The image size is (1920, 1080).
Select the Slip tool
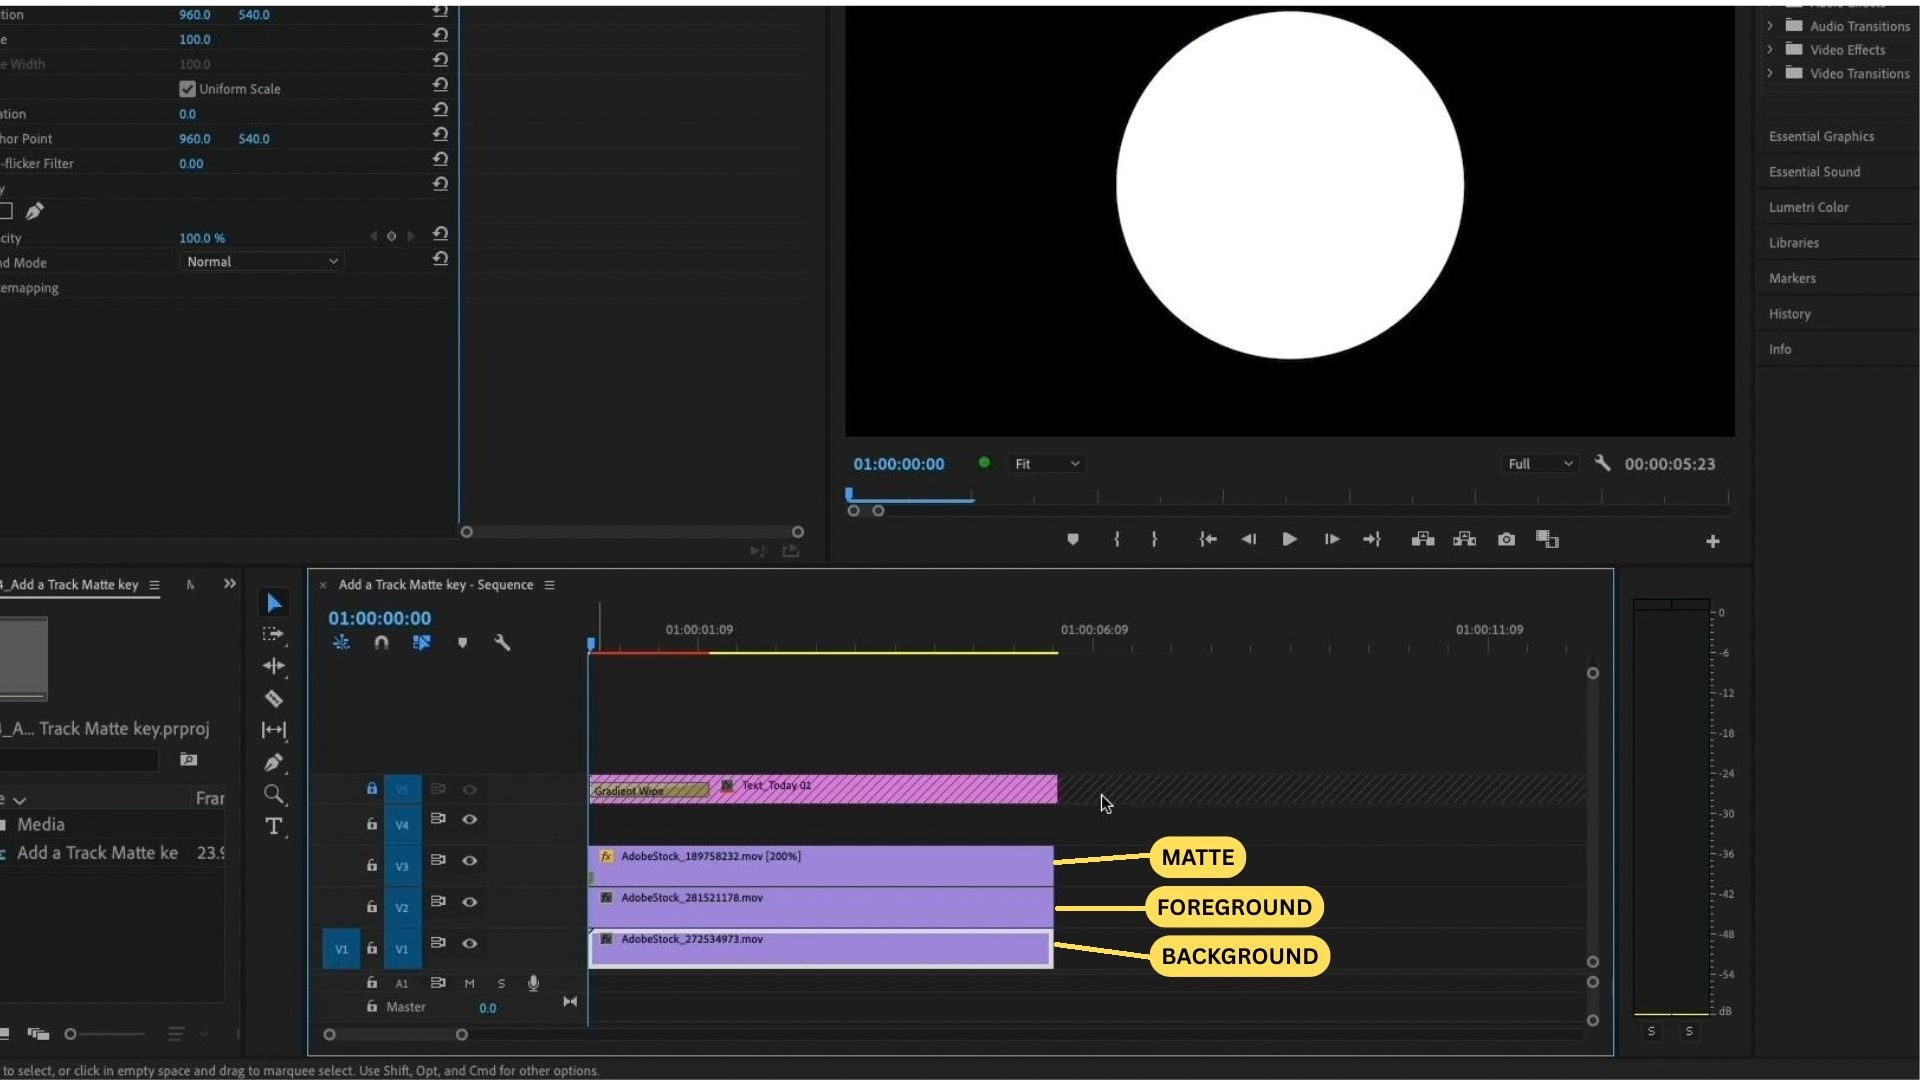tap(273, 730)
